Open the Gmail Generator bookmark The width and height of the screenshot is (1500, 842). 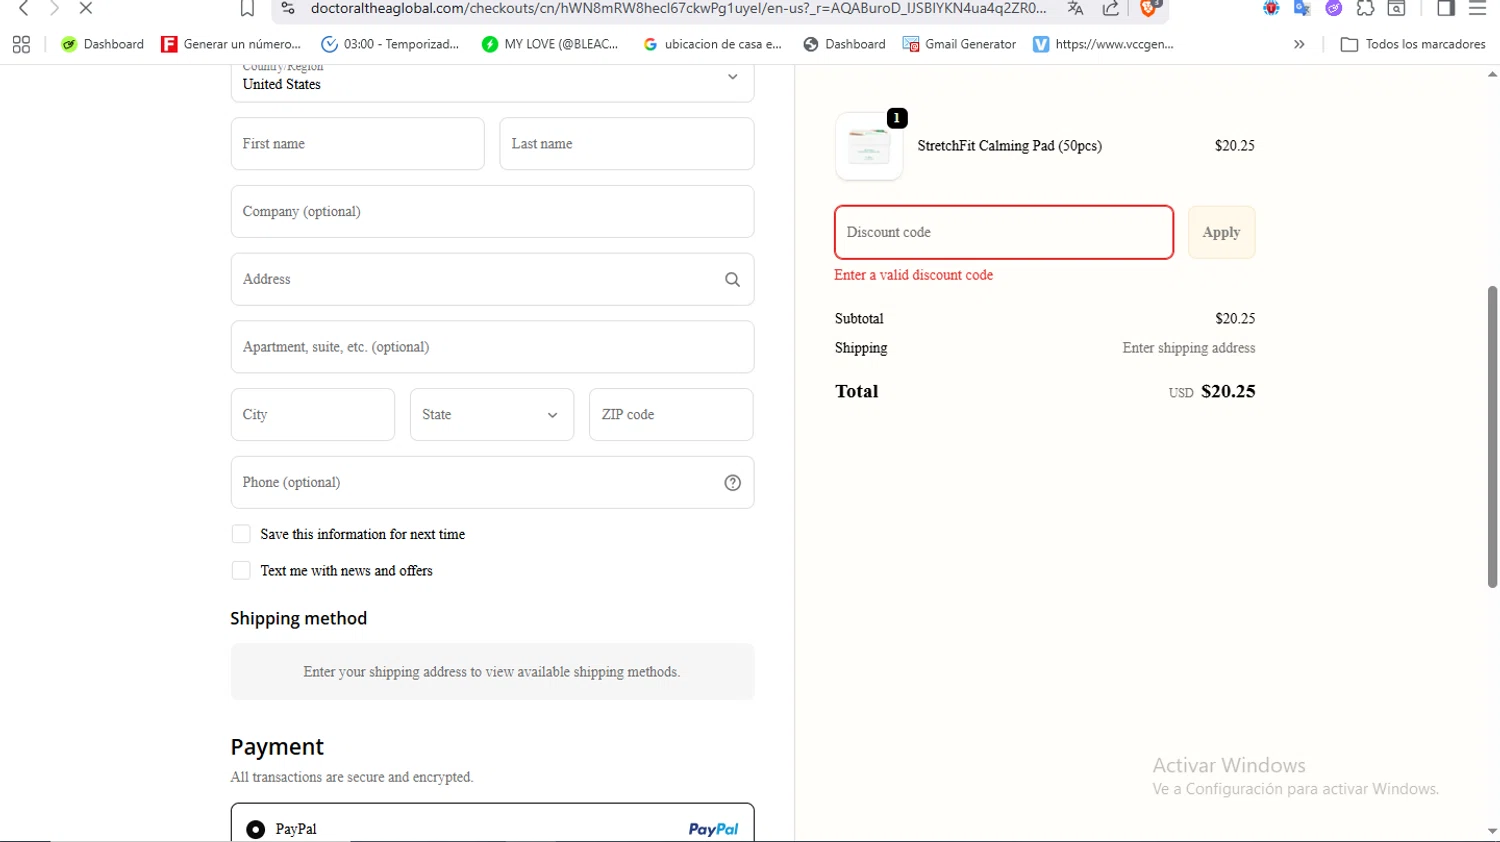[959, 44]
